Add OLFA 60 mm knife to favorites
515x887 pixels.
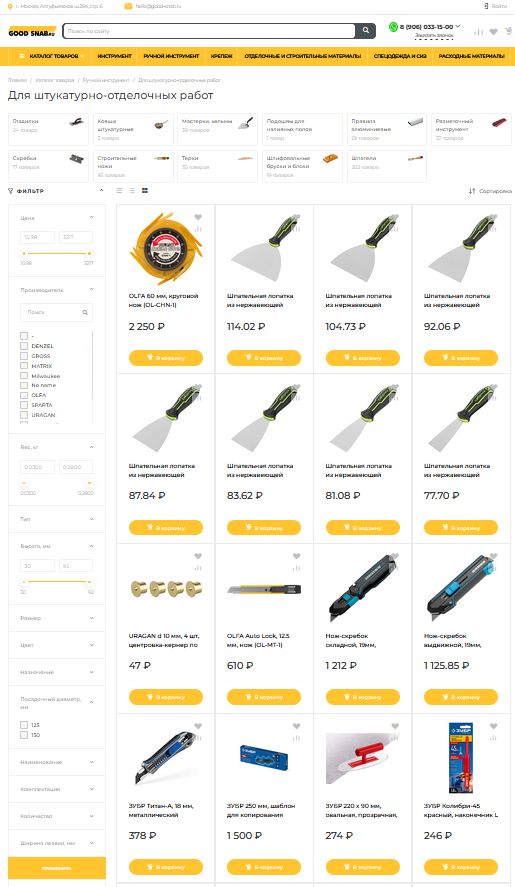(x=198, y=217)
